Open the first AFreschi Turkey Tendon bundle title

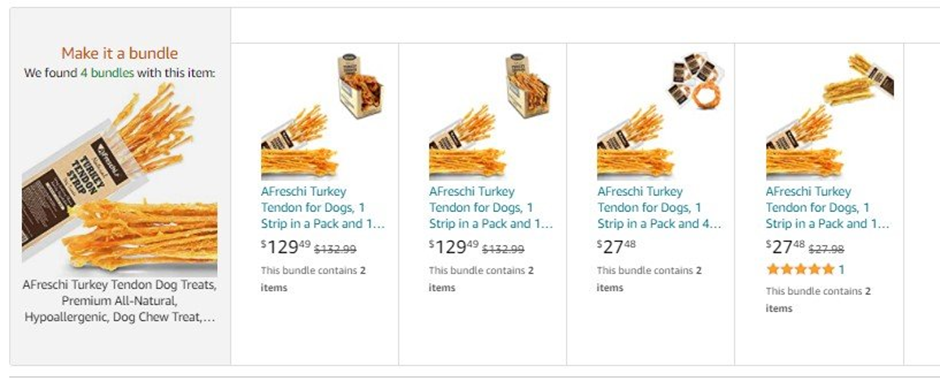coord(323,208)
